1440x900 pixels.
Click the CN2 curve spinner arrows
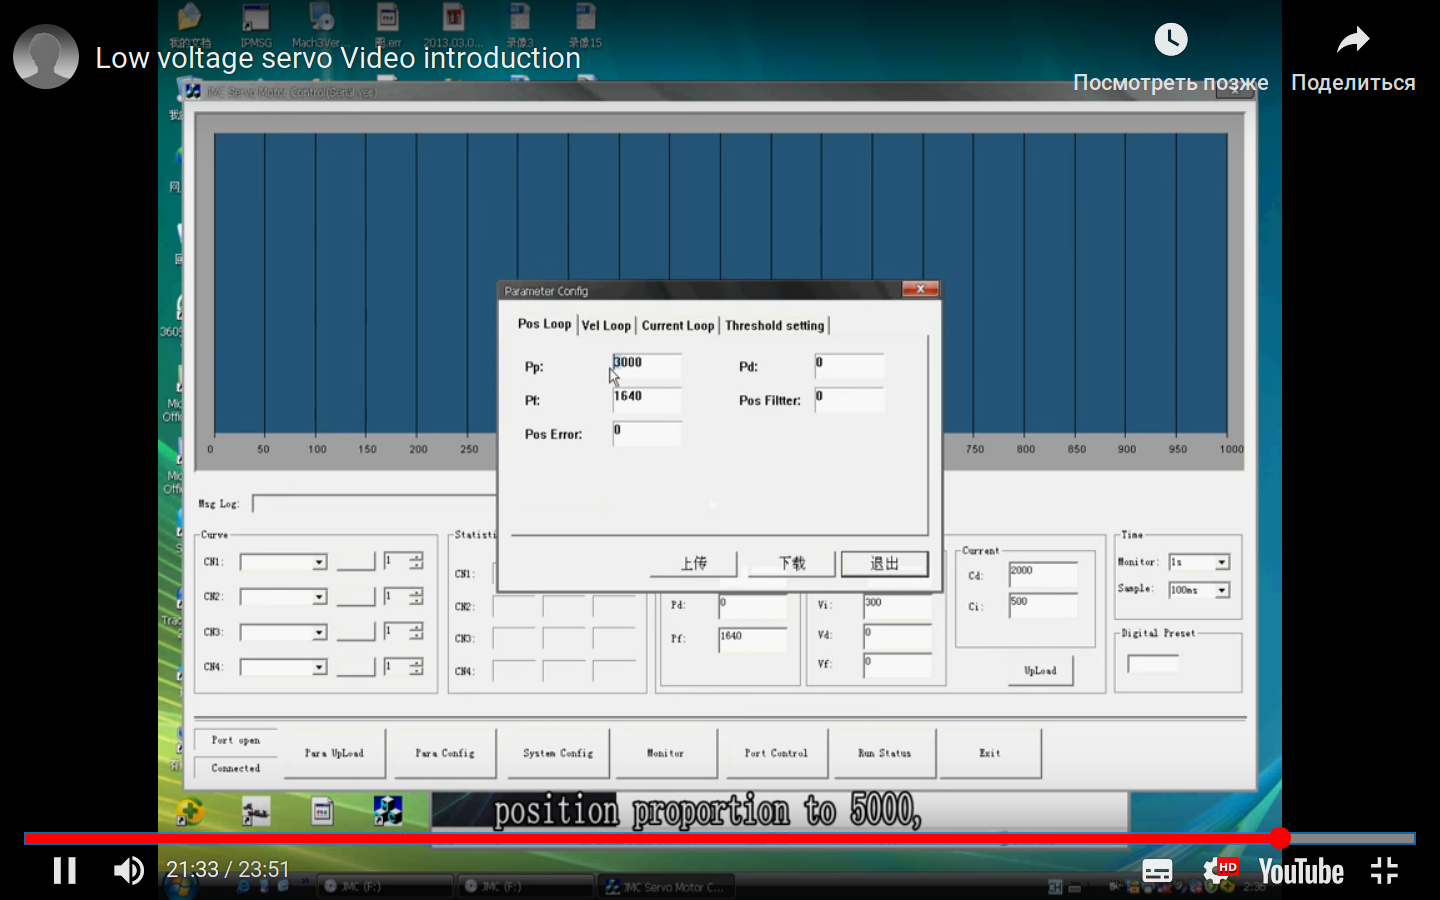coord(416,596)
